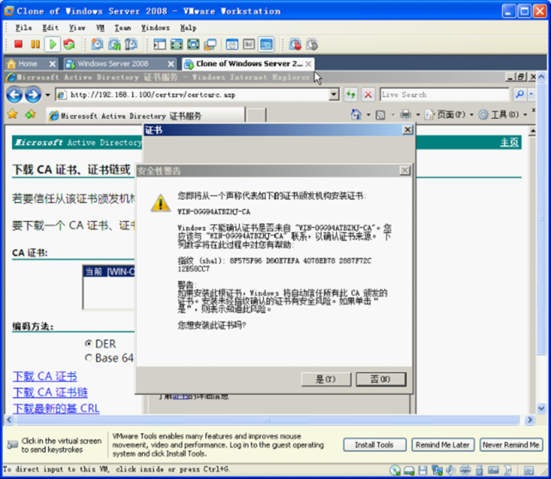Click the Install Tools button

(374, 445)
